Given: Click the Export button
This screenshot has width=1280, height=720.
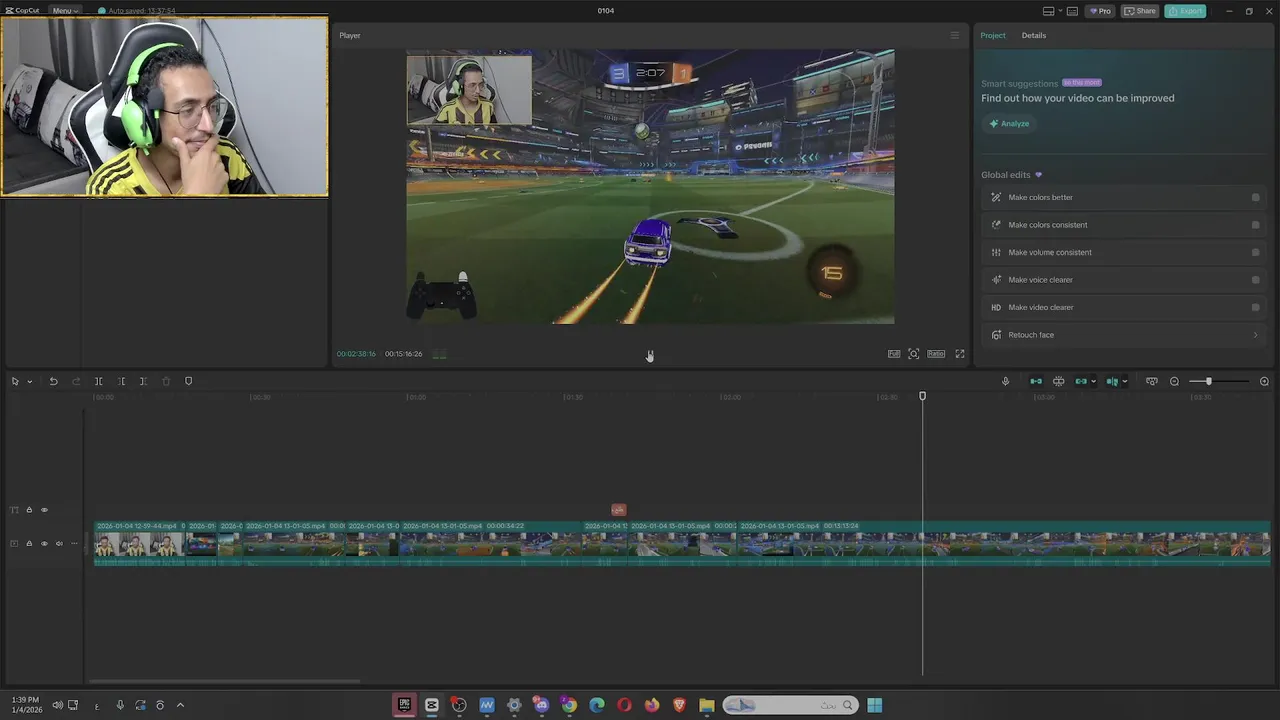Looking at the screenshot, I should pos(1185,11).
